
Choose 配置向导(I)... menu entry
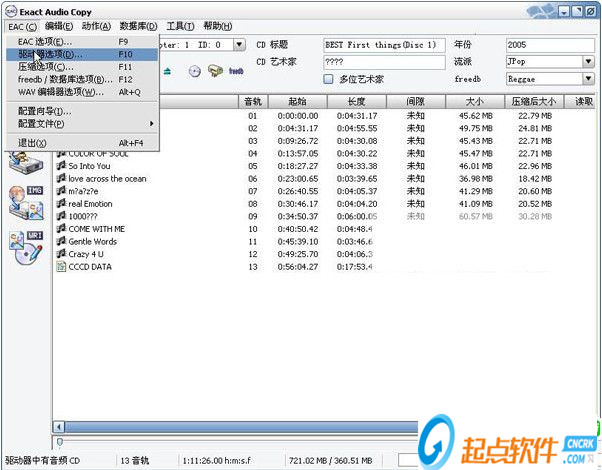coord(83,111)
